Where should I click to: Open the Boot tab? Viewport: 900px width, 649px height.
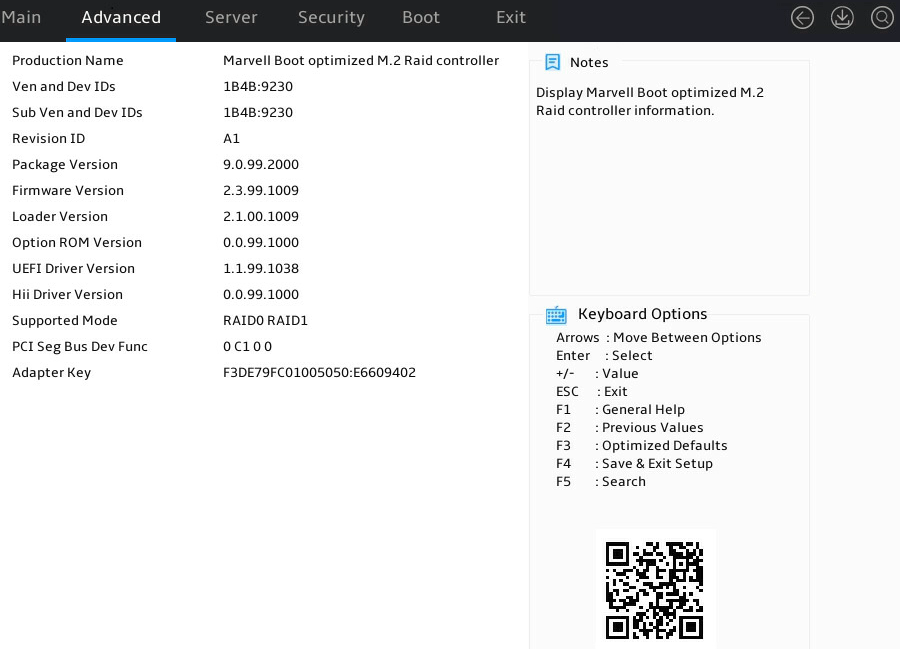click(x=421, y=17)
